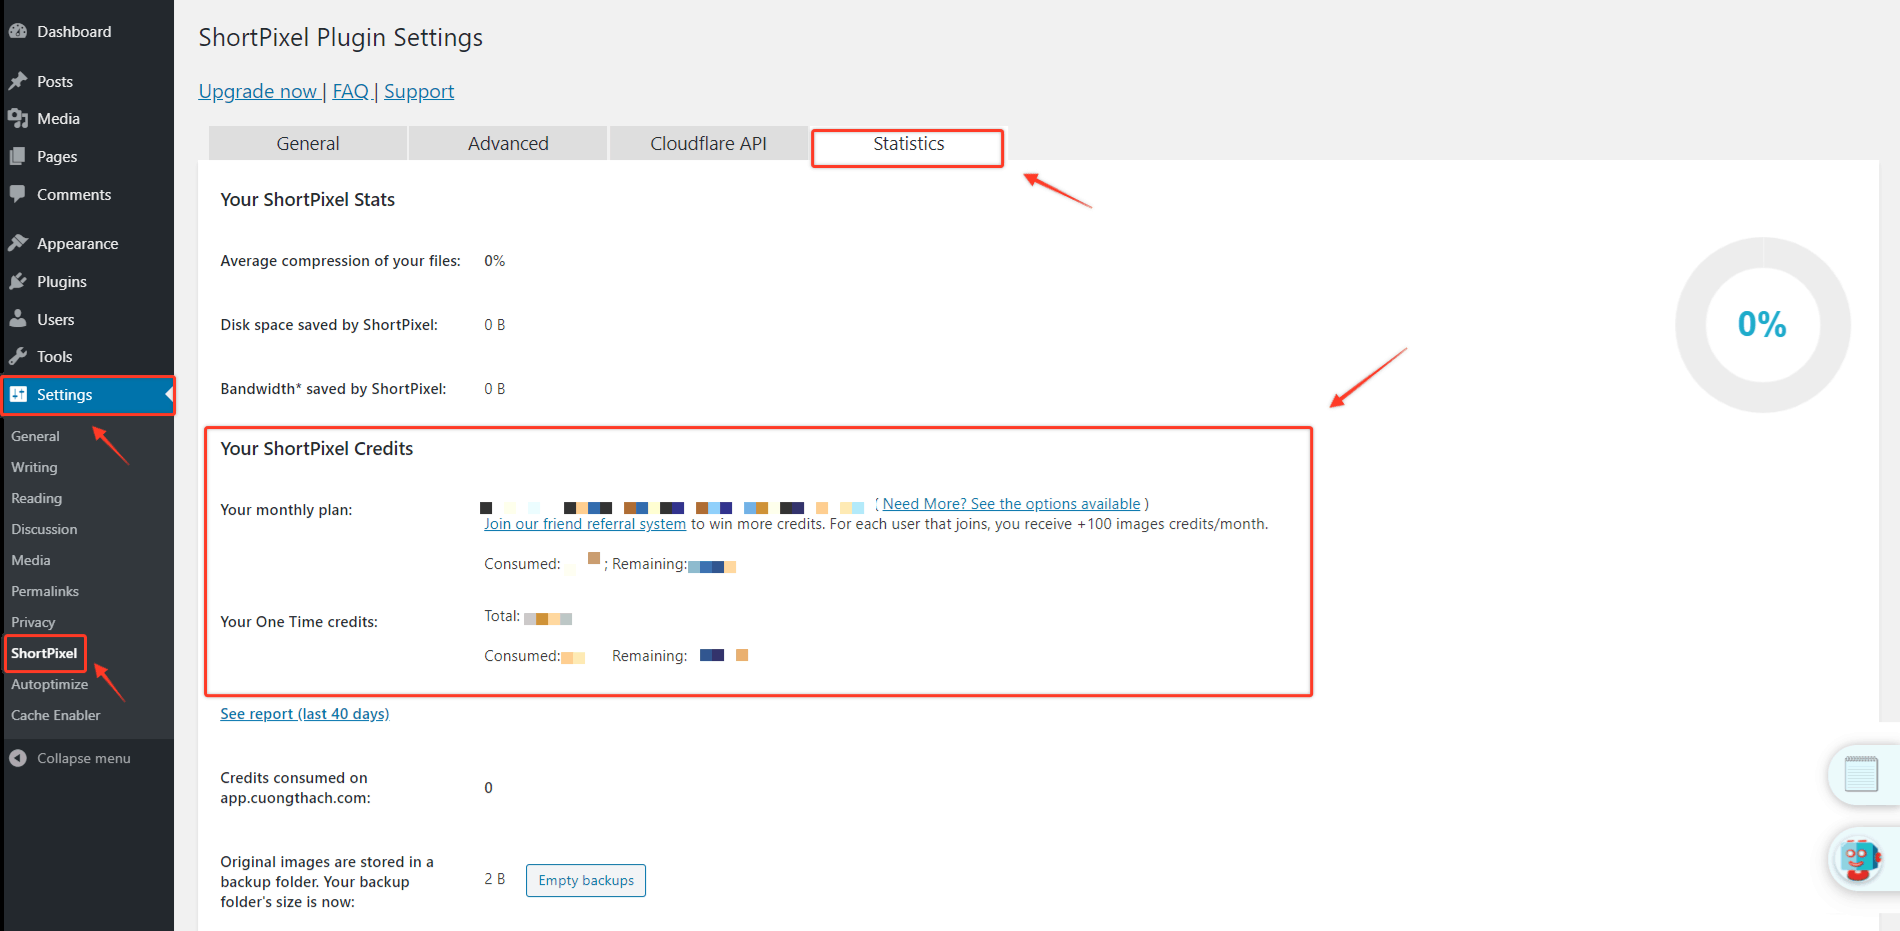This screenshot has height=931, width=1900.
Task: Click the Comments bubble icon
Action: click(18, 194)
